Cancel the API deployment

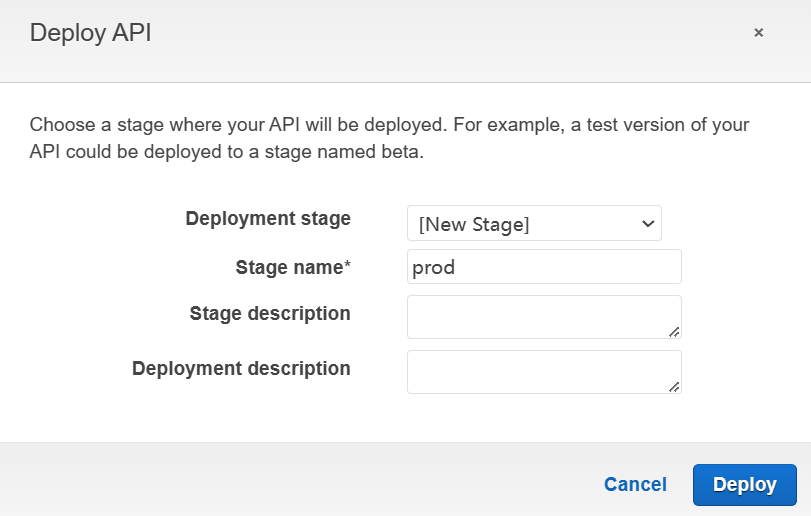pyautogui.click(x=635, y=485)
